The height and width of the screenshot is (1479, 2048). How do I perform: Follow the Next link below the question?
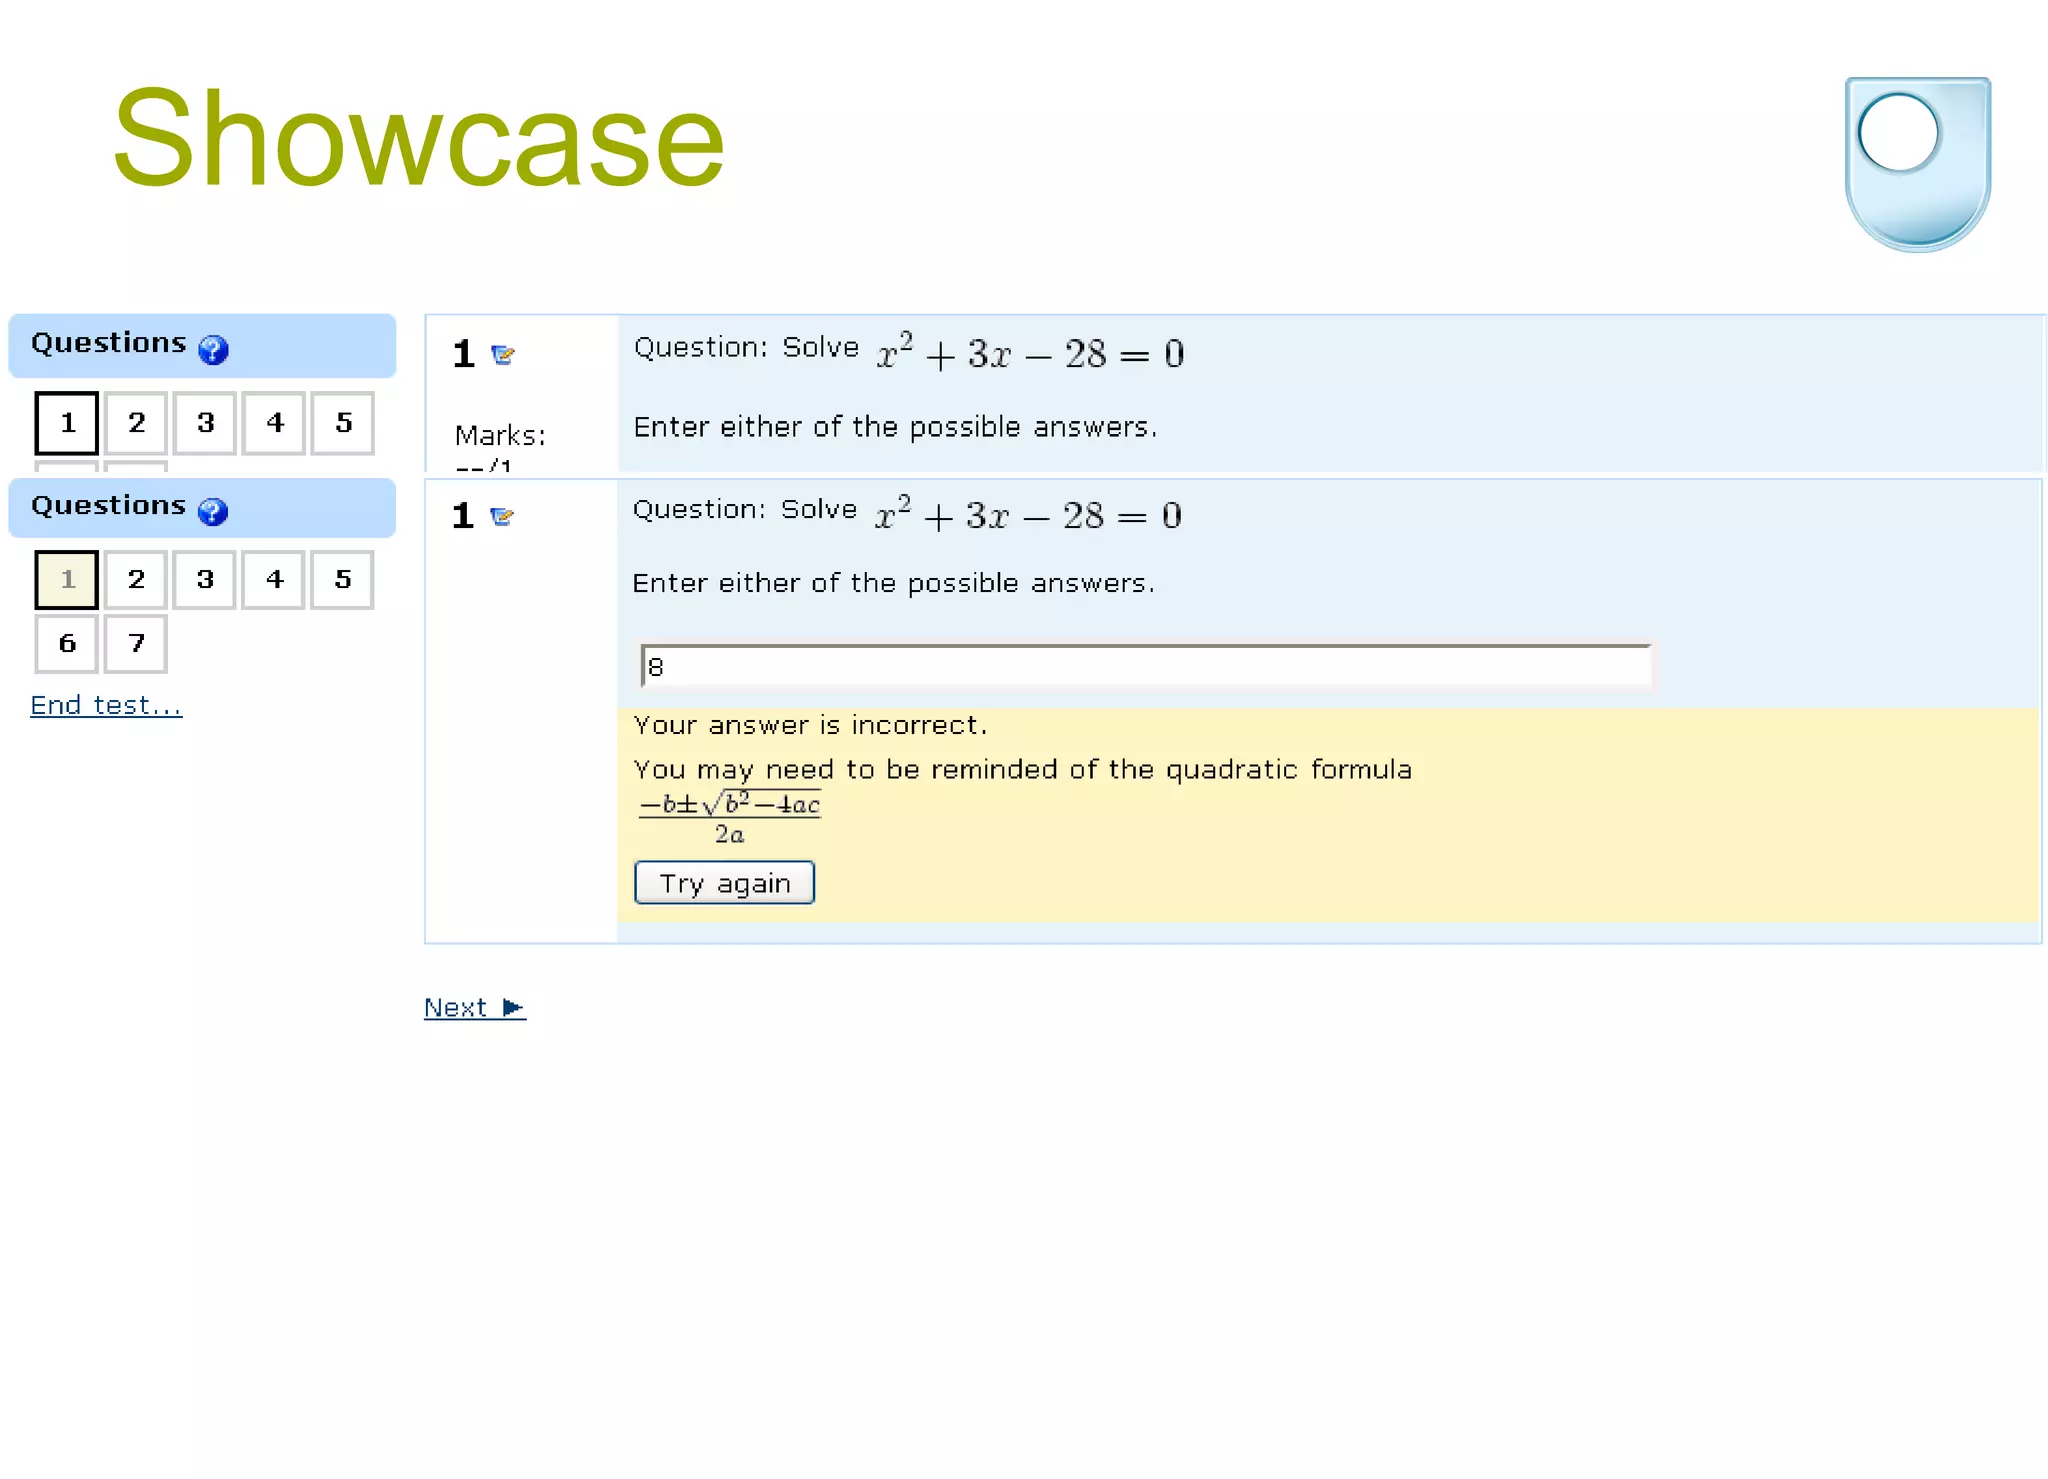point(475,1007)
